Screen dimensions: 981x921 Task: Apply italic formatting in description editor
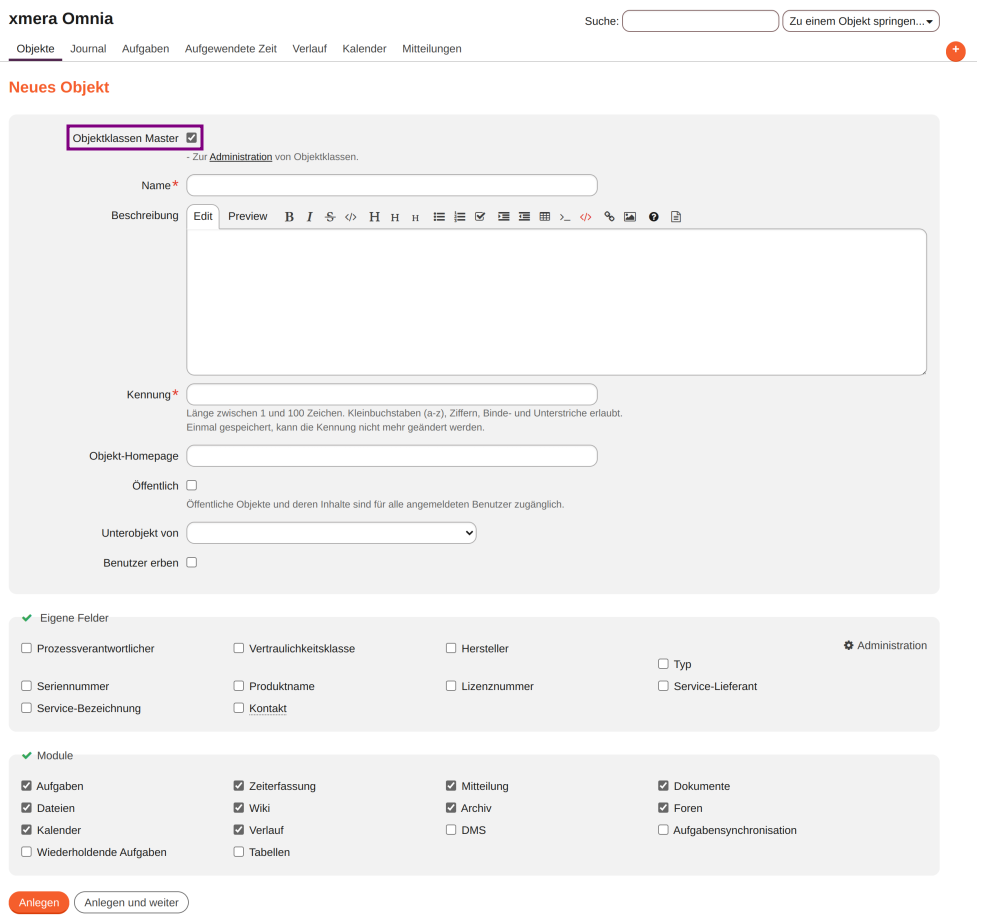pos(310,217)
